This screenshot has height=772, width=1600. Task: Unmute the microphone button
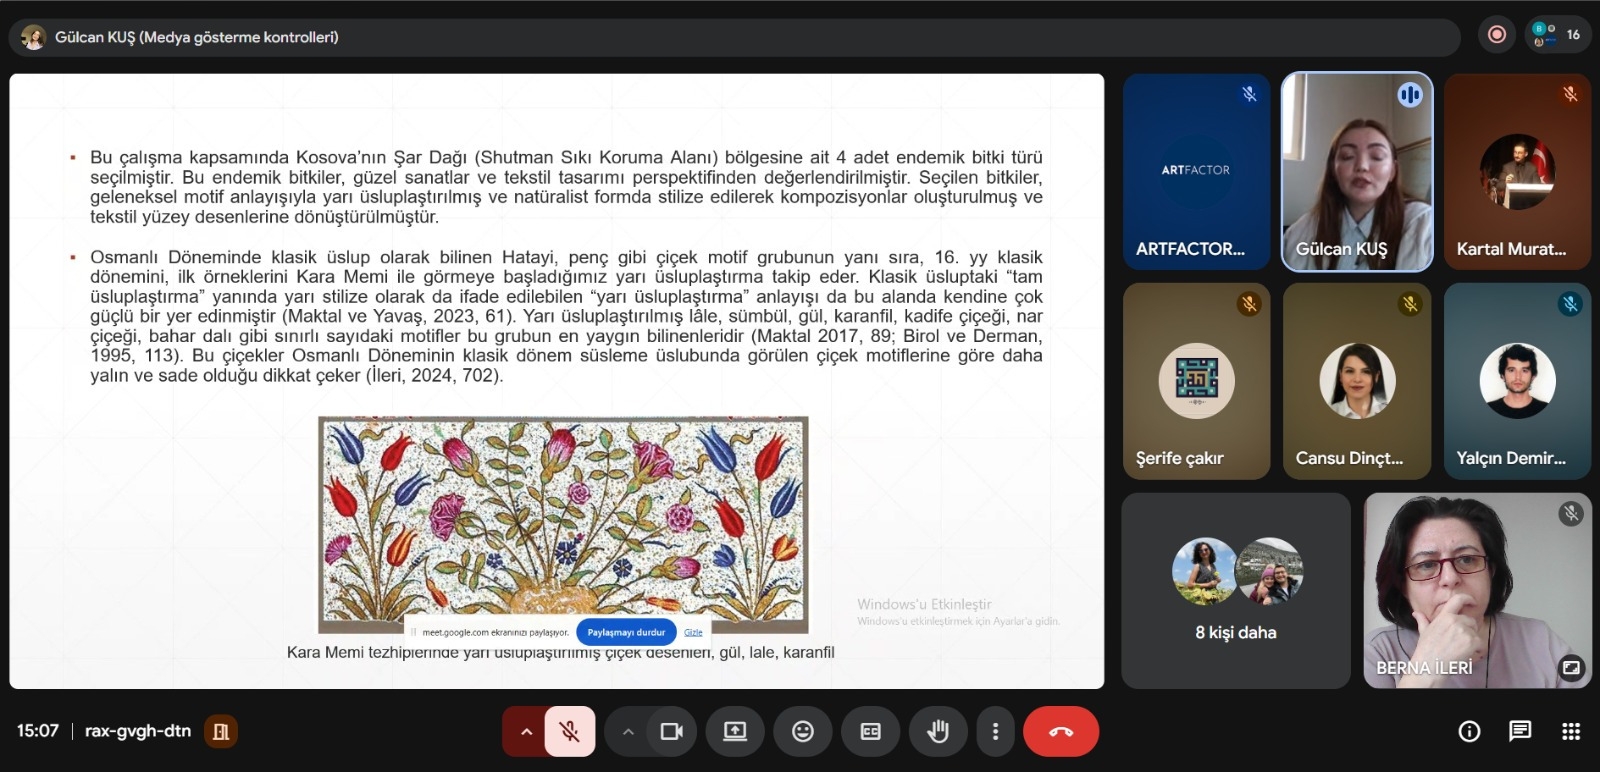click(x=570, y=731)
